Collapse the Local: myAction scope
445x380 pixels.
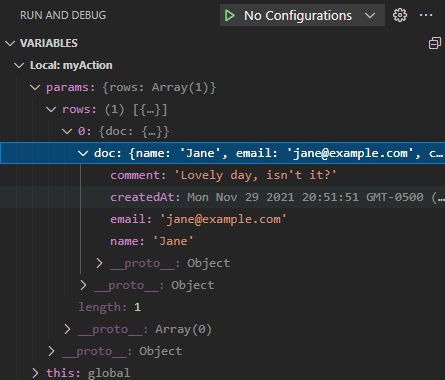click(19, 65)
